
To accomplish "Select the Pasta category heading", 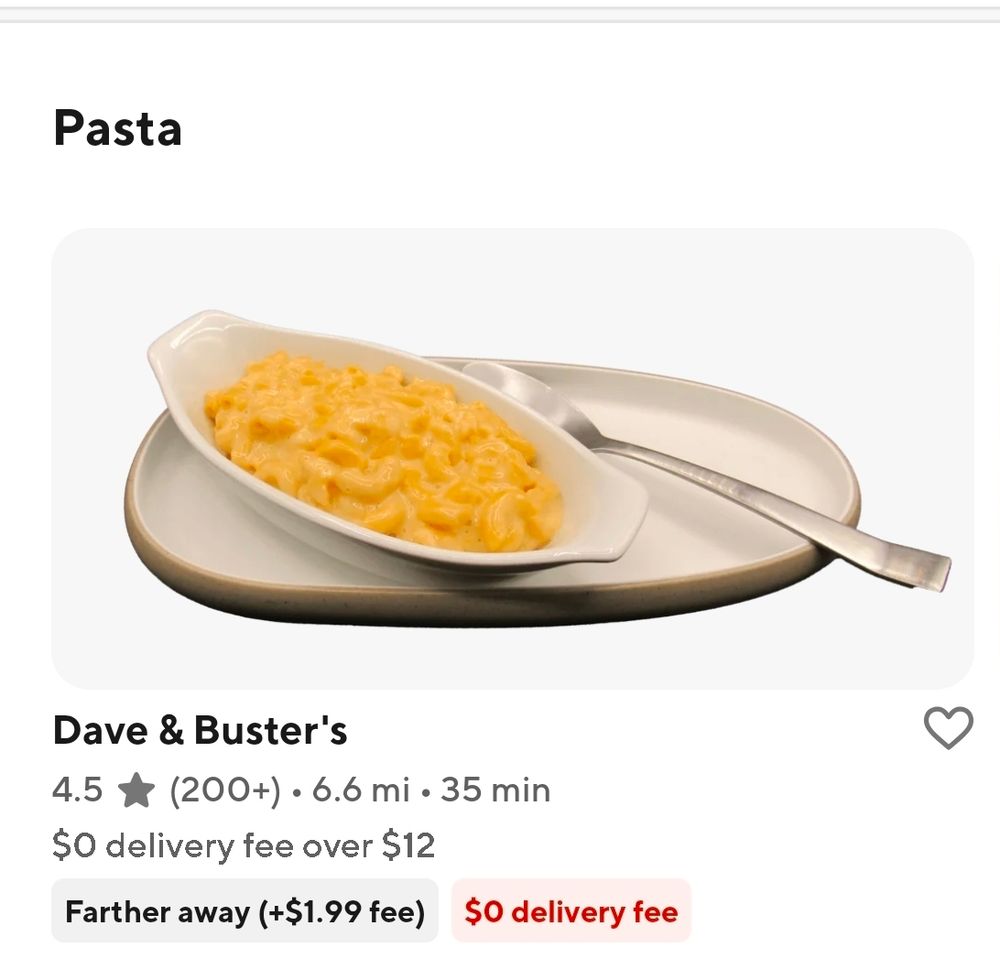I will pos(118,128).
